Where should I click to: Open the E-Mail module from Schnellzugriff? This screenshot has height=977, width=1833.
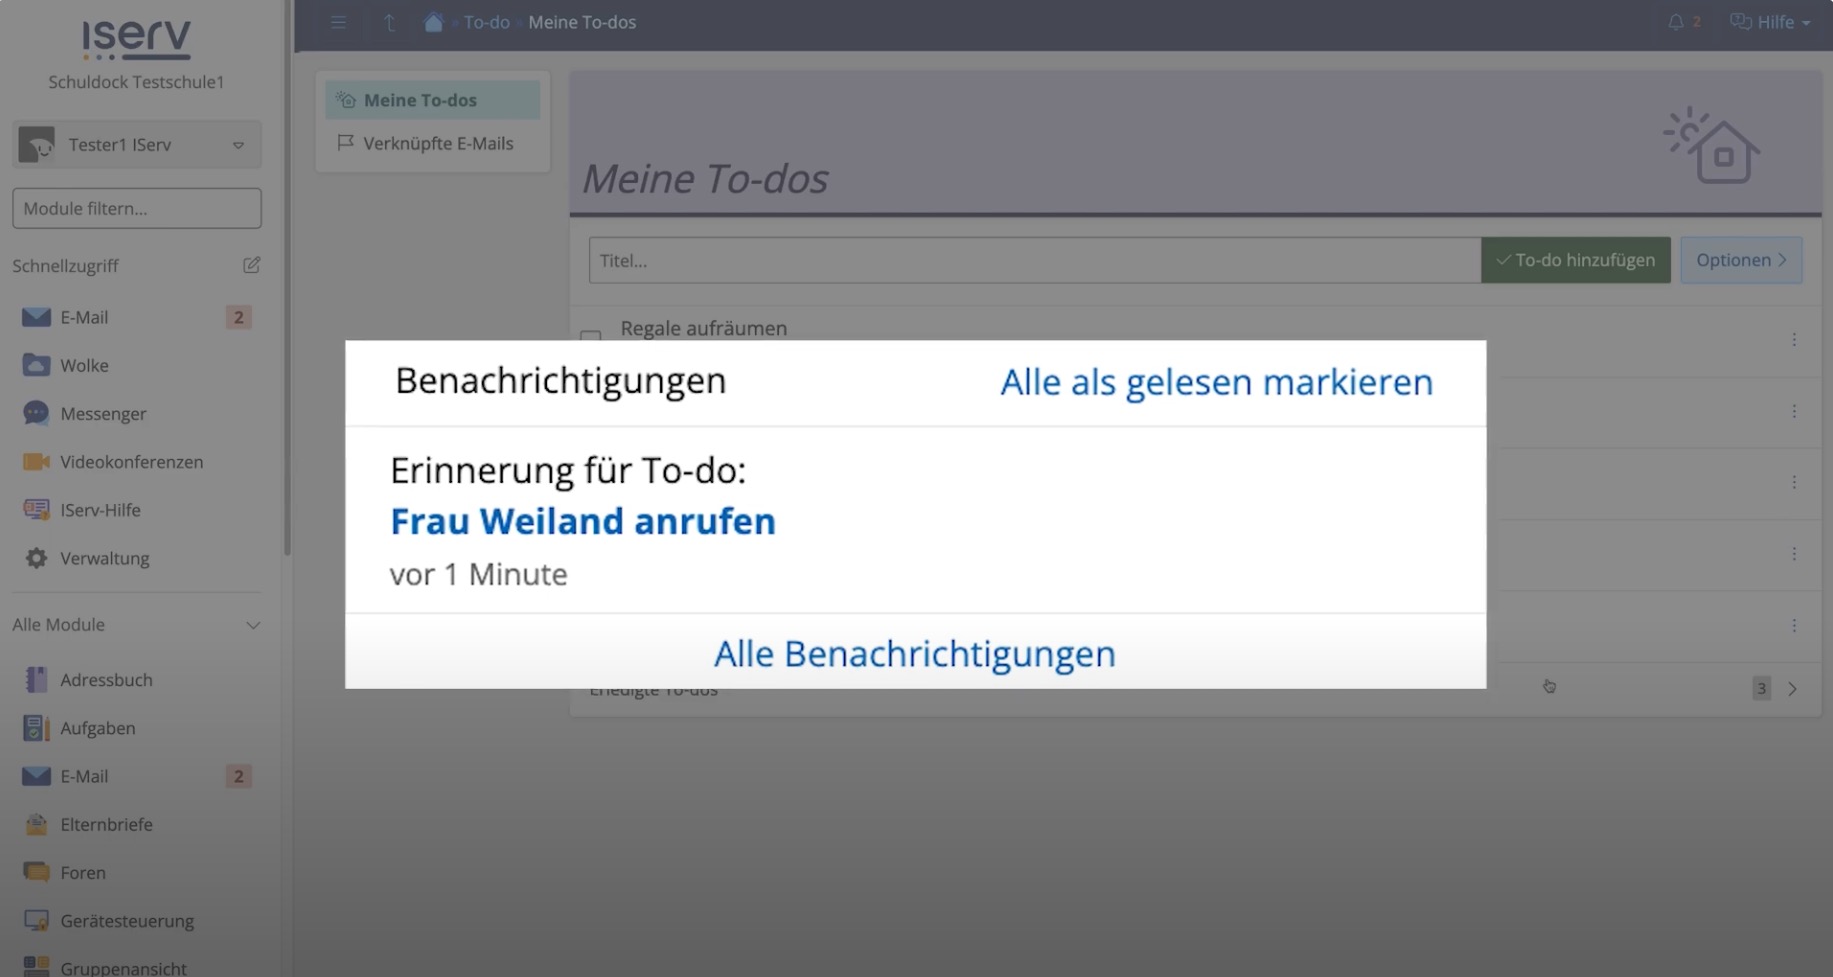click(x=84, y=316)
